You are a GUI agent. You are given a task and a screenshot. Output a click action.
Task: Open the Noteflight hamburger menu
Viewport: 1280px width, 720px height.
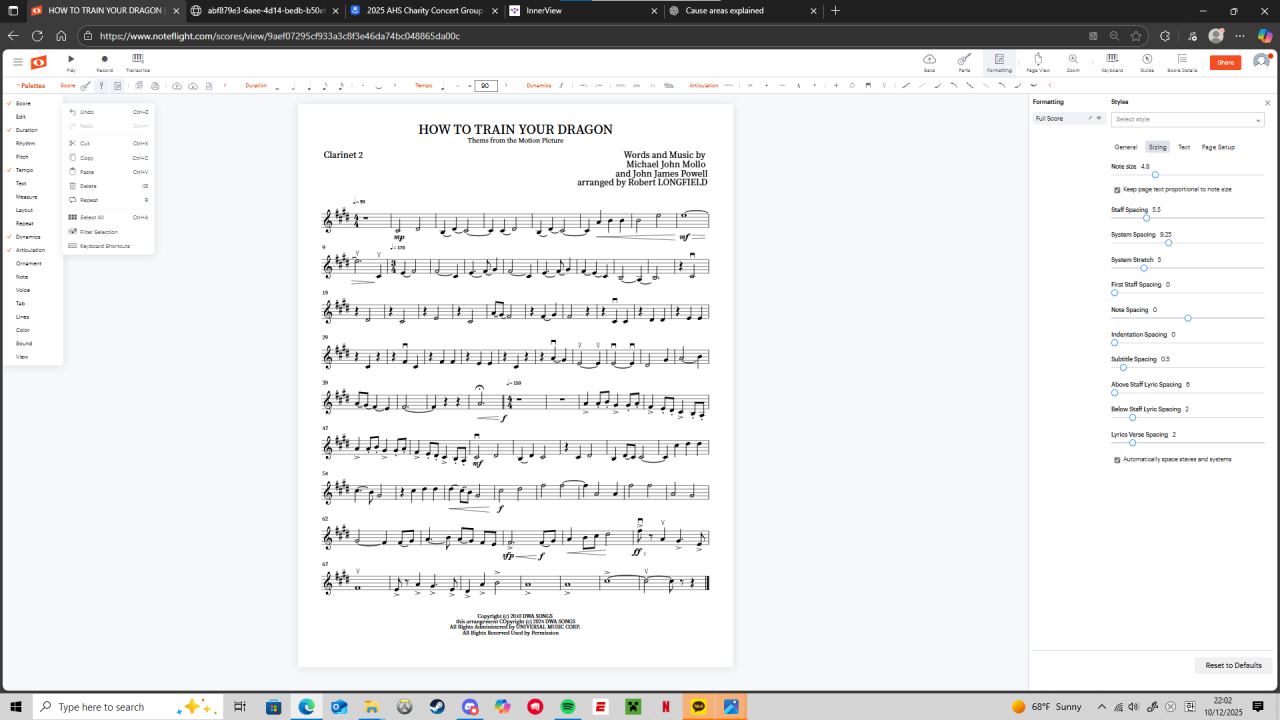click(17, 62)
